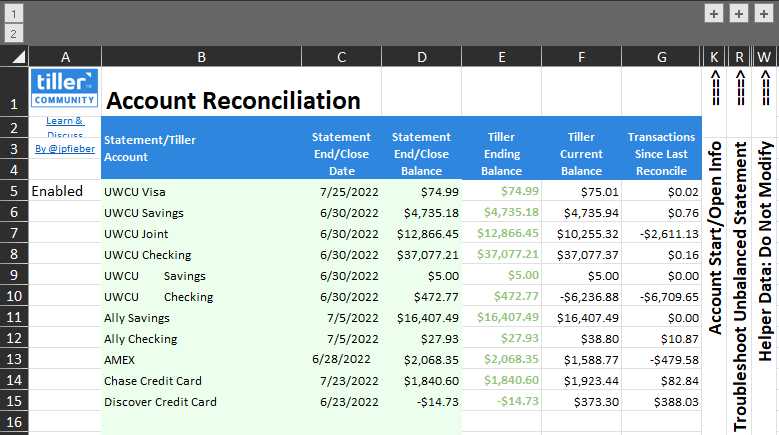
Task: Select column C header
Action: coord(341,57)
